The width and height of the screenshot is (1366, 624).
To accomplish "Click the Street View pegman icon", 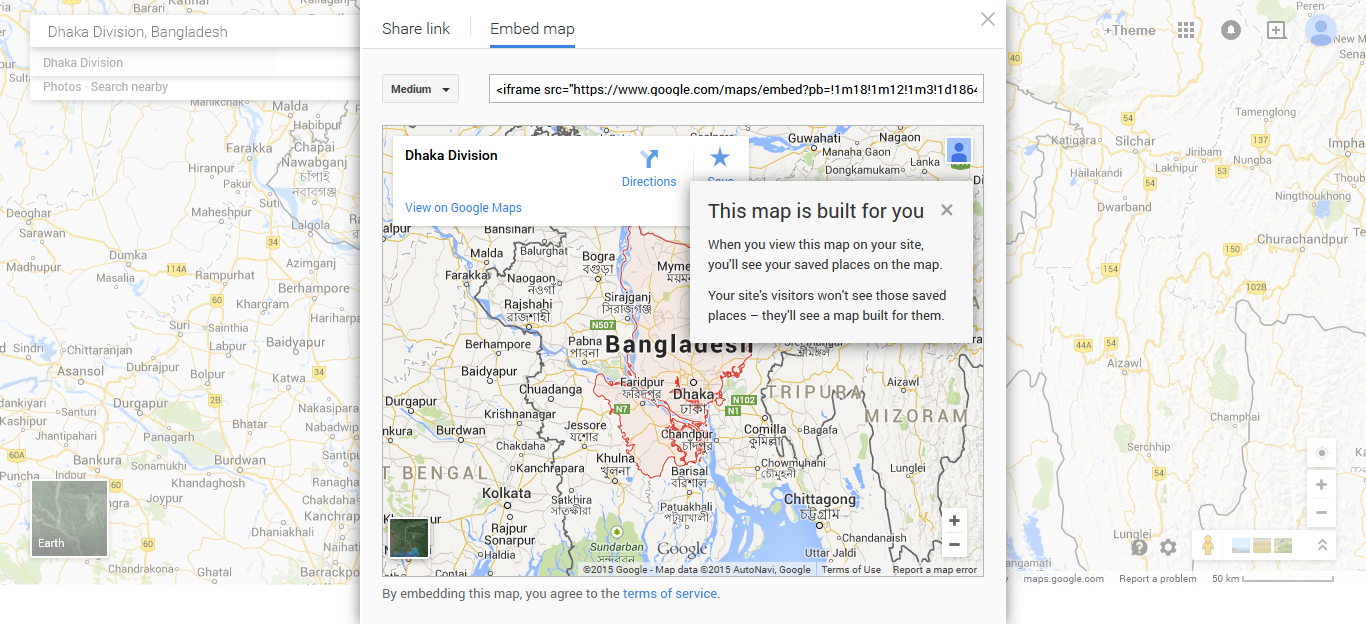I will 1208,546.
